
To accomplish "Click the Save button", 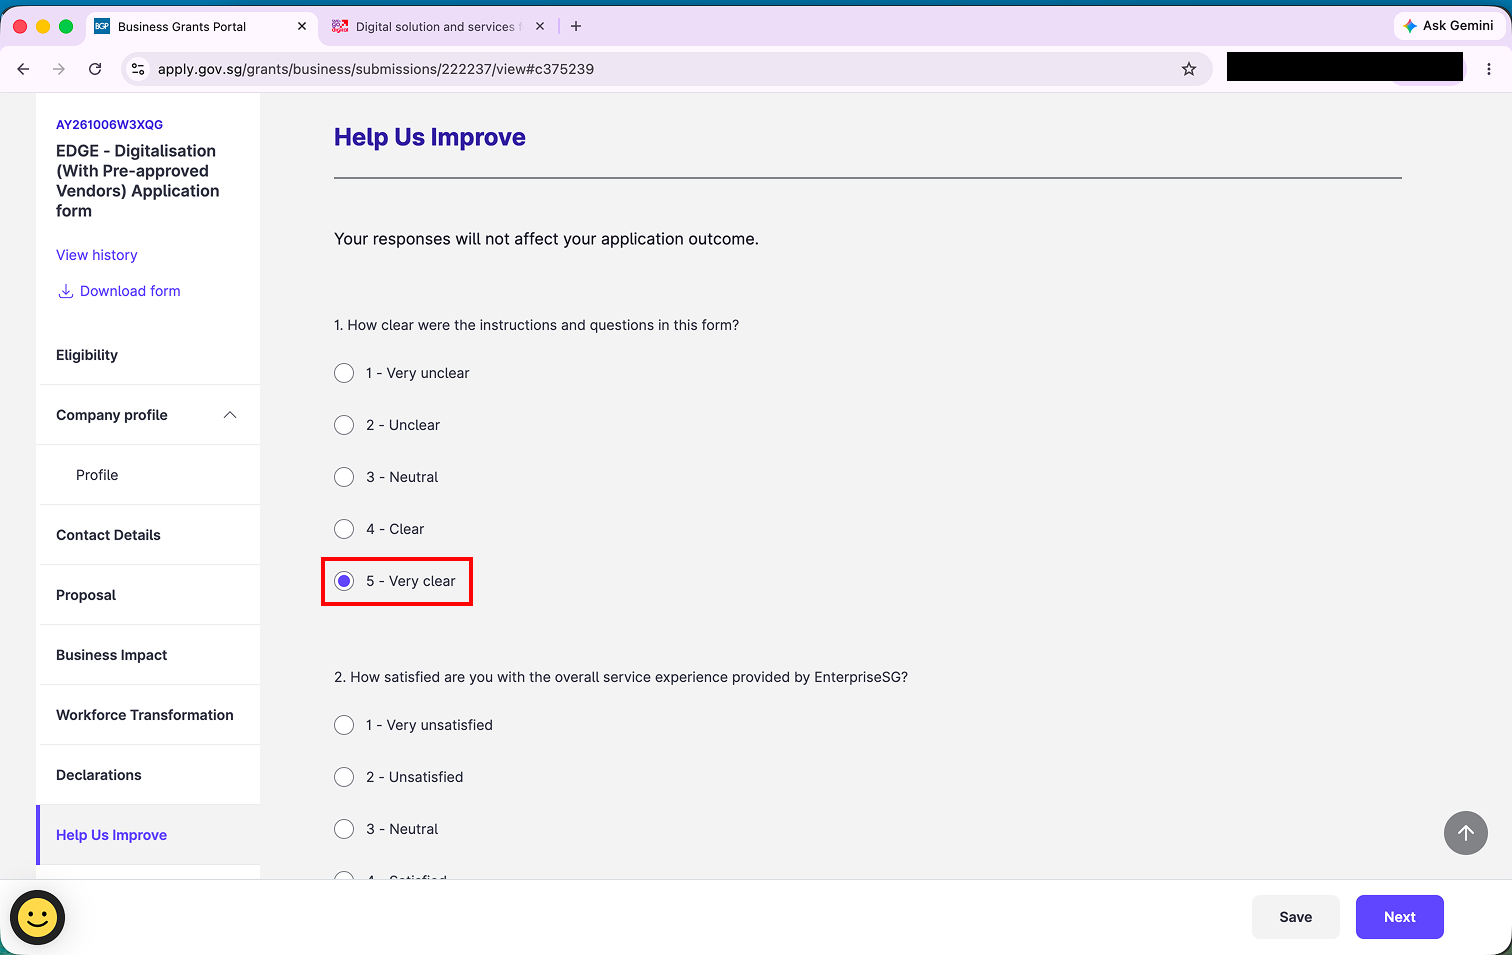I will point(1296,917).
